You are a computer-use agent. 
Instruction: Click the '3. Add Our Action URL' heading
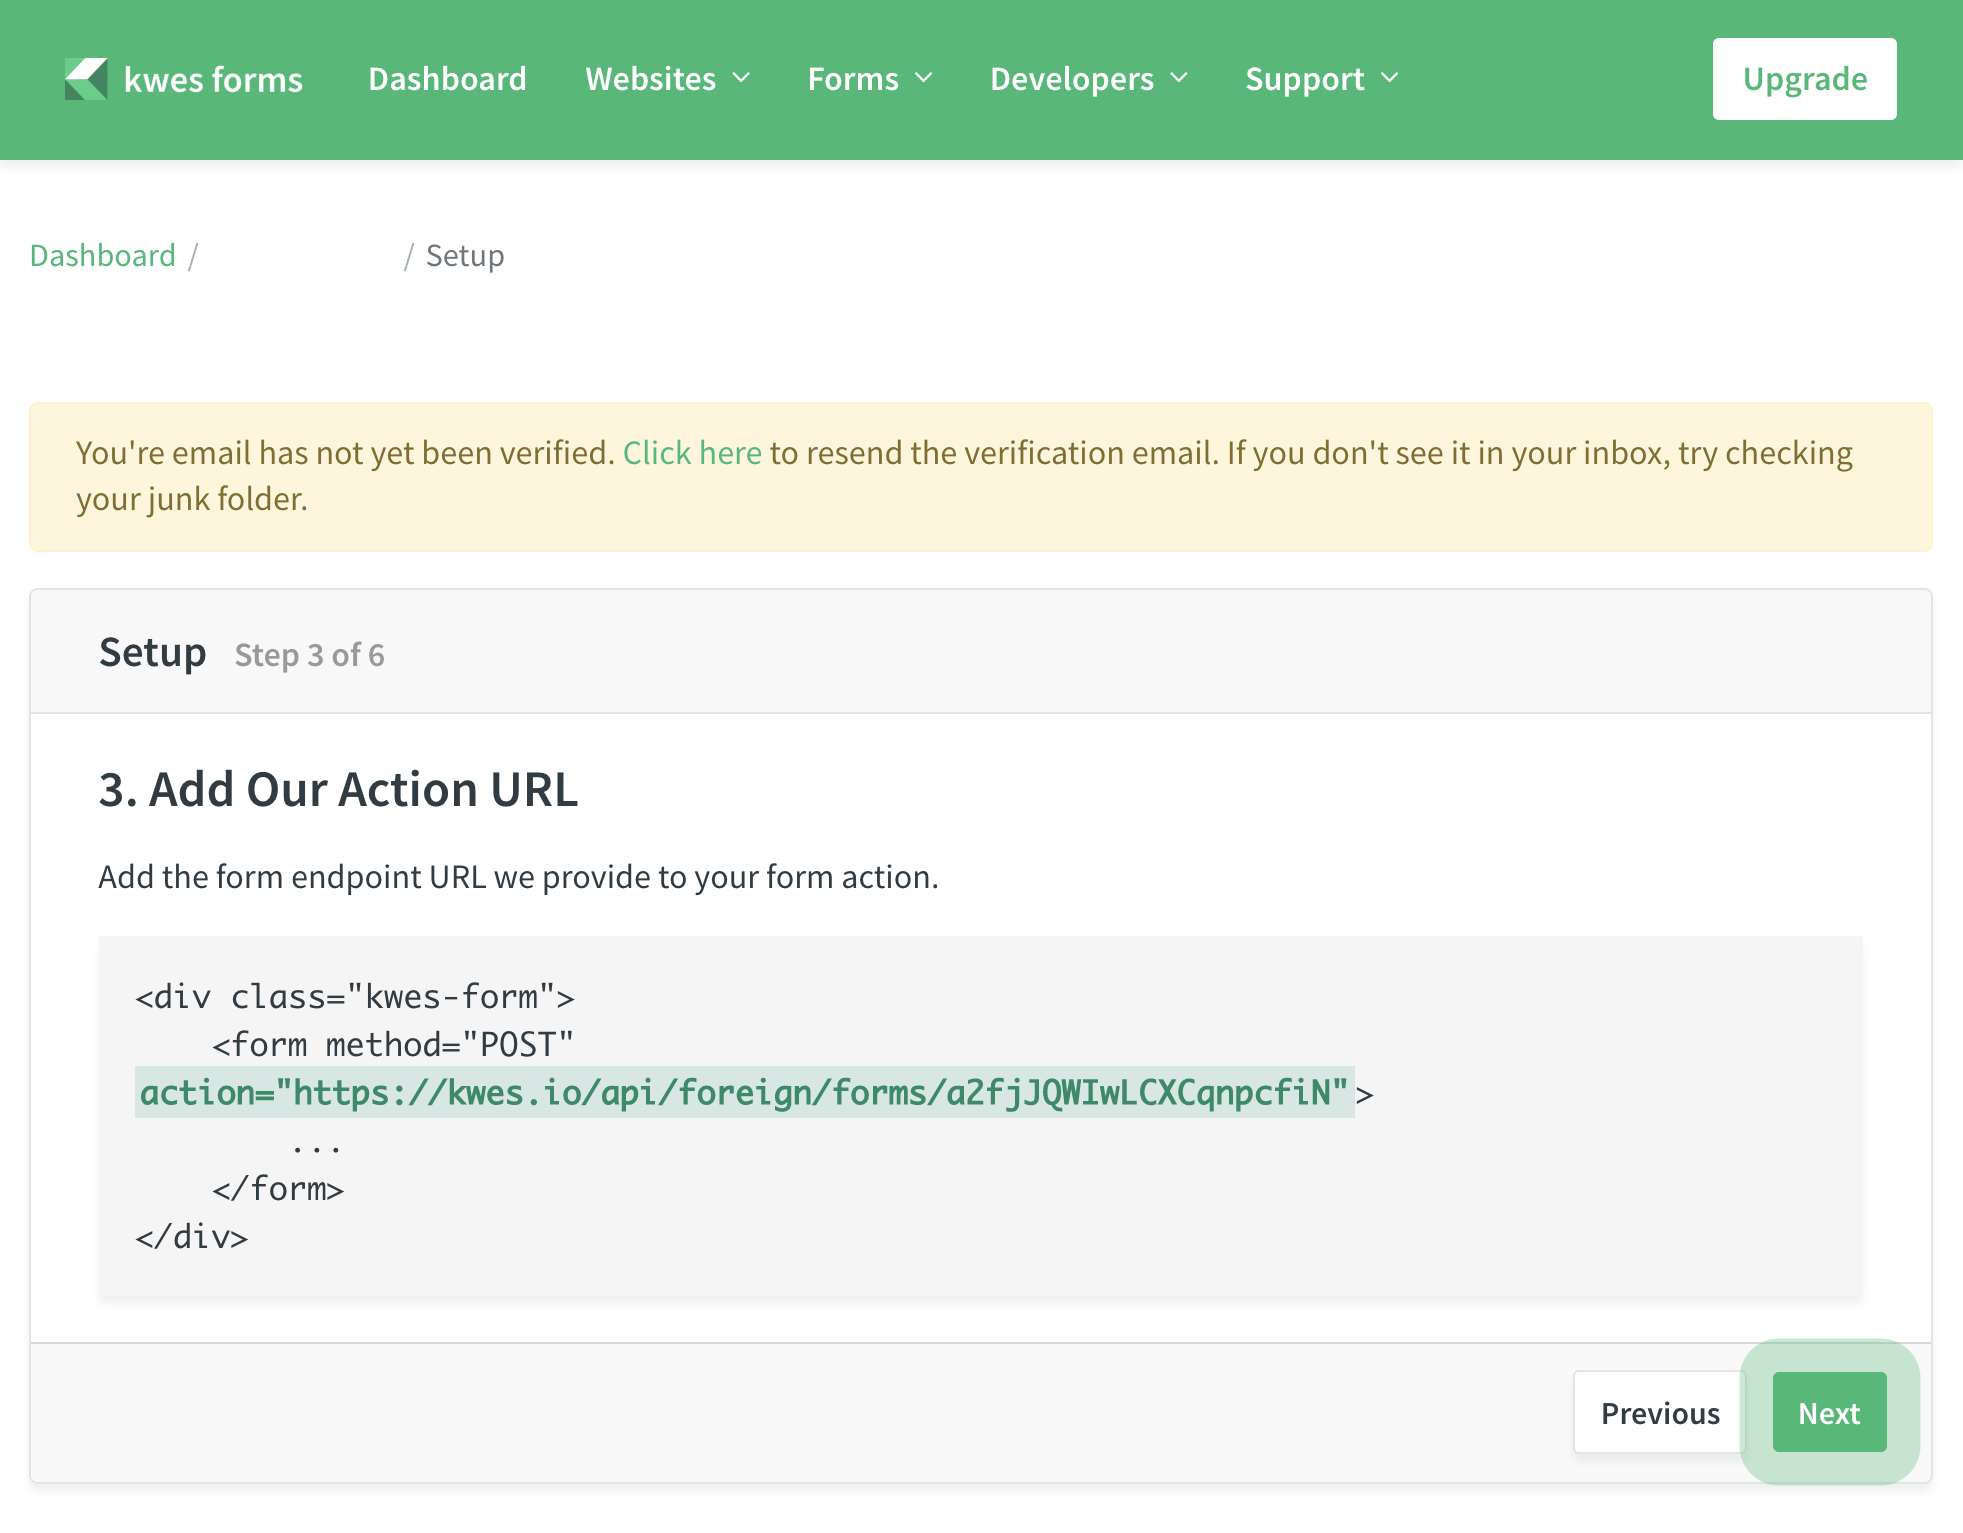tap(338, 789)
